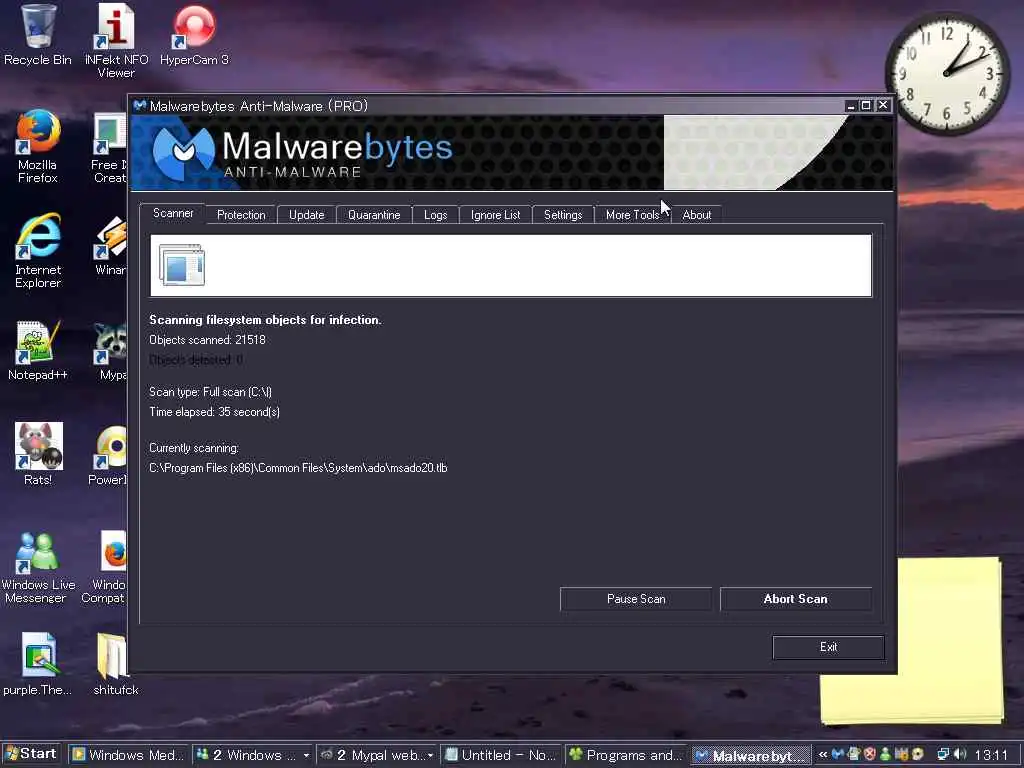This screenshot has height=768, width=1024.
Task: Click the taskbar clock showing 13:11
Action: (991, 756)
